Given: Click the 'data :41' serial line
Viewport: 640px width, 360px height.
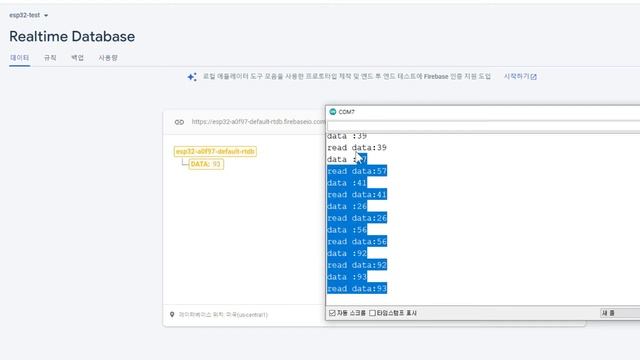Looking at the screenshot, I should [347, 183].
